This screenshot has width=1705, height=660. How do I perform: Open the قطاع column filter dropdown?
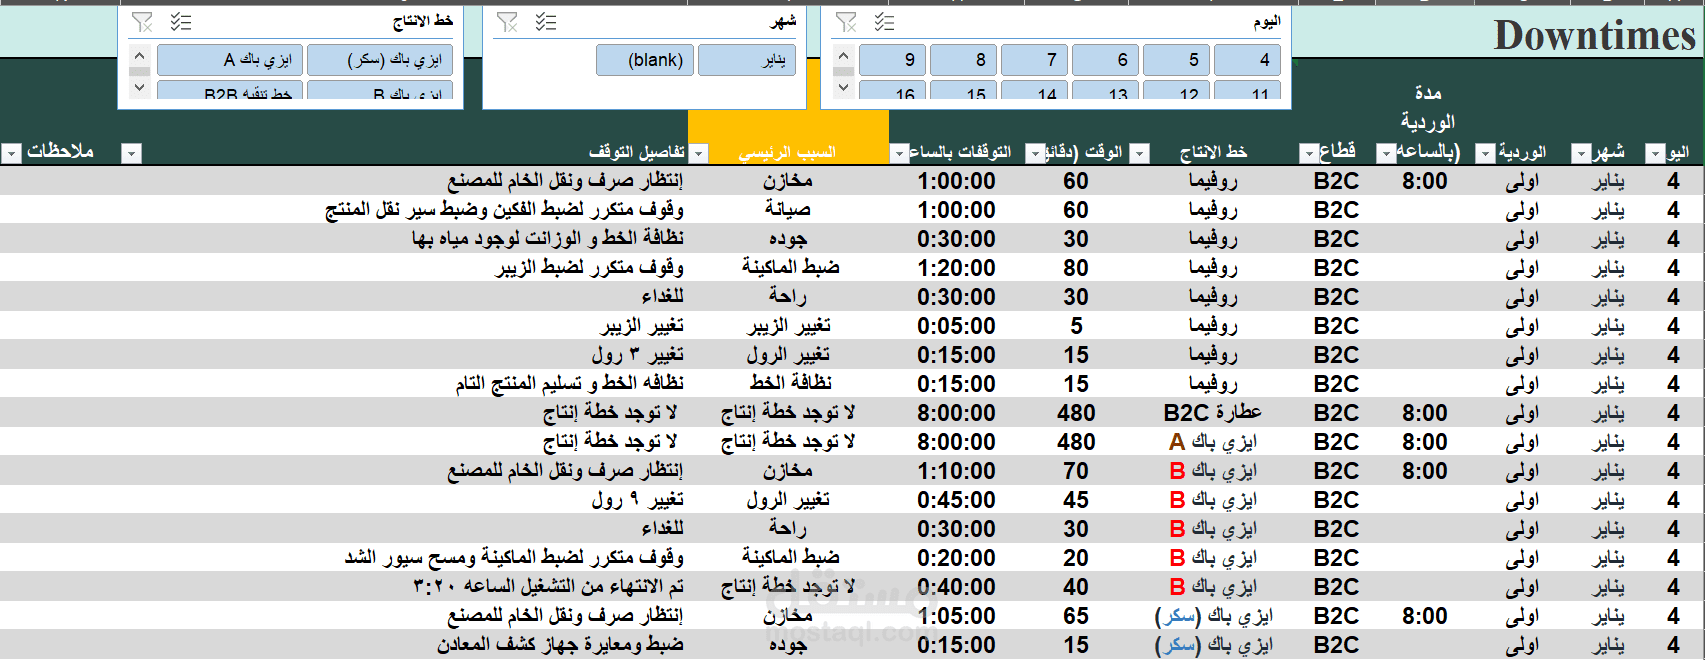pyautogui.click(x=1309, y=154)
